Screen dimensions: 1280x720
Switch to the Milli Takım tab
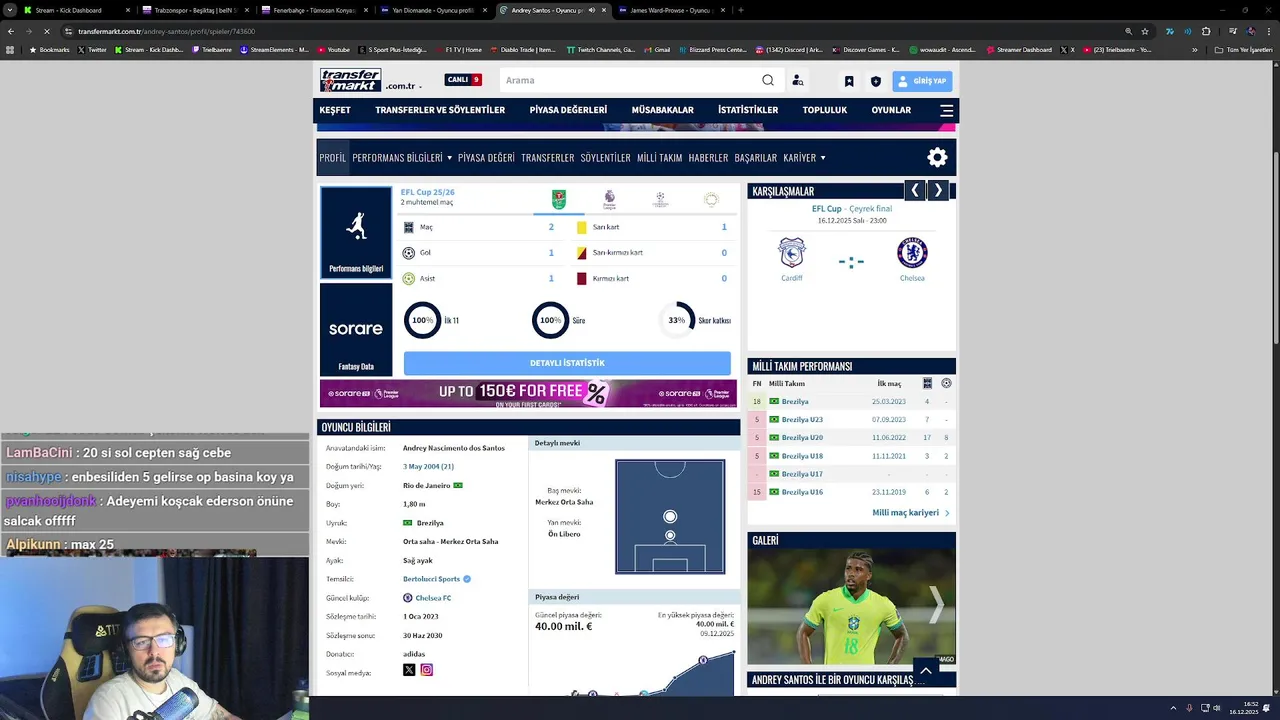(x=659, y=158)
